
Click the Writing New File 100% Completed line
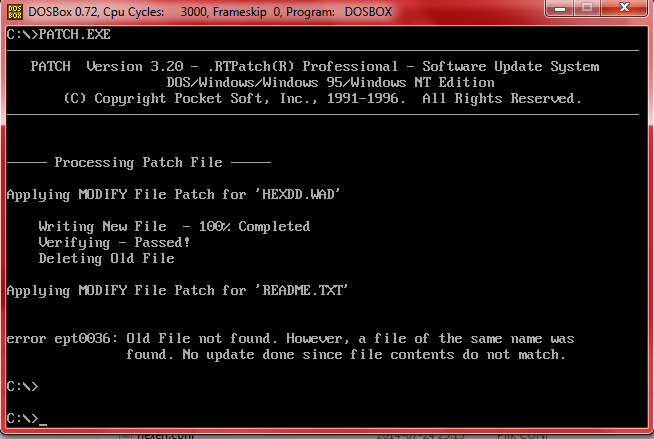point(174,227)
